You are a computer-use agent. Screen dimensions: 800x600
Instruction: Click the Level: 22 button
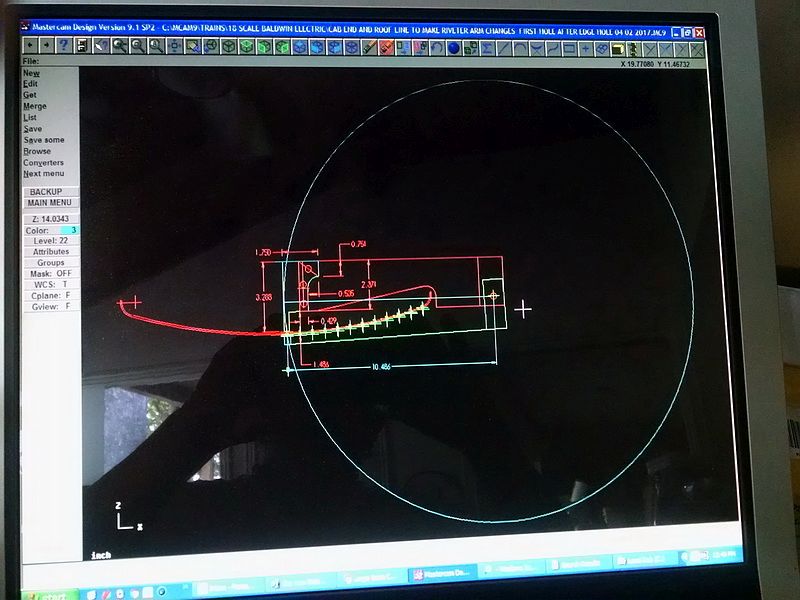[51, 241]
